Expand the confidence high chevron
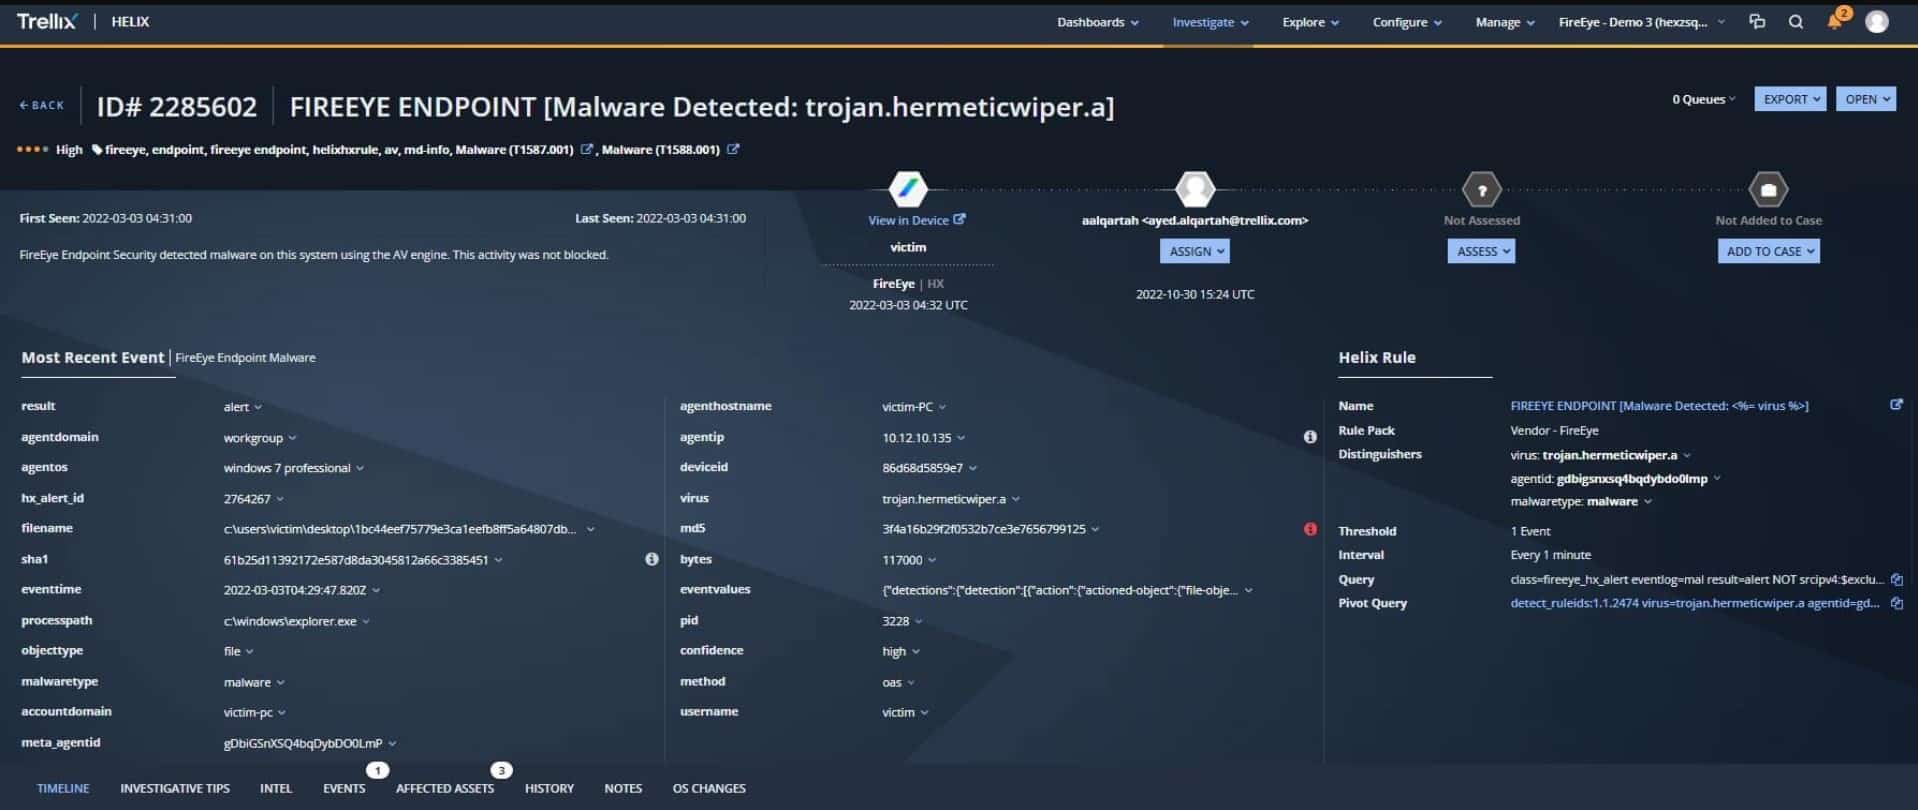 [916, 651]
